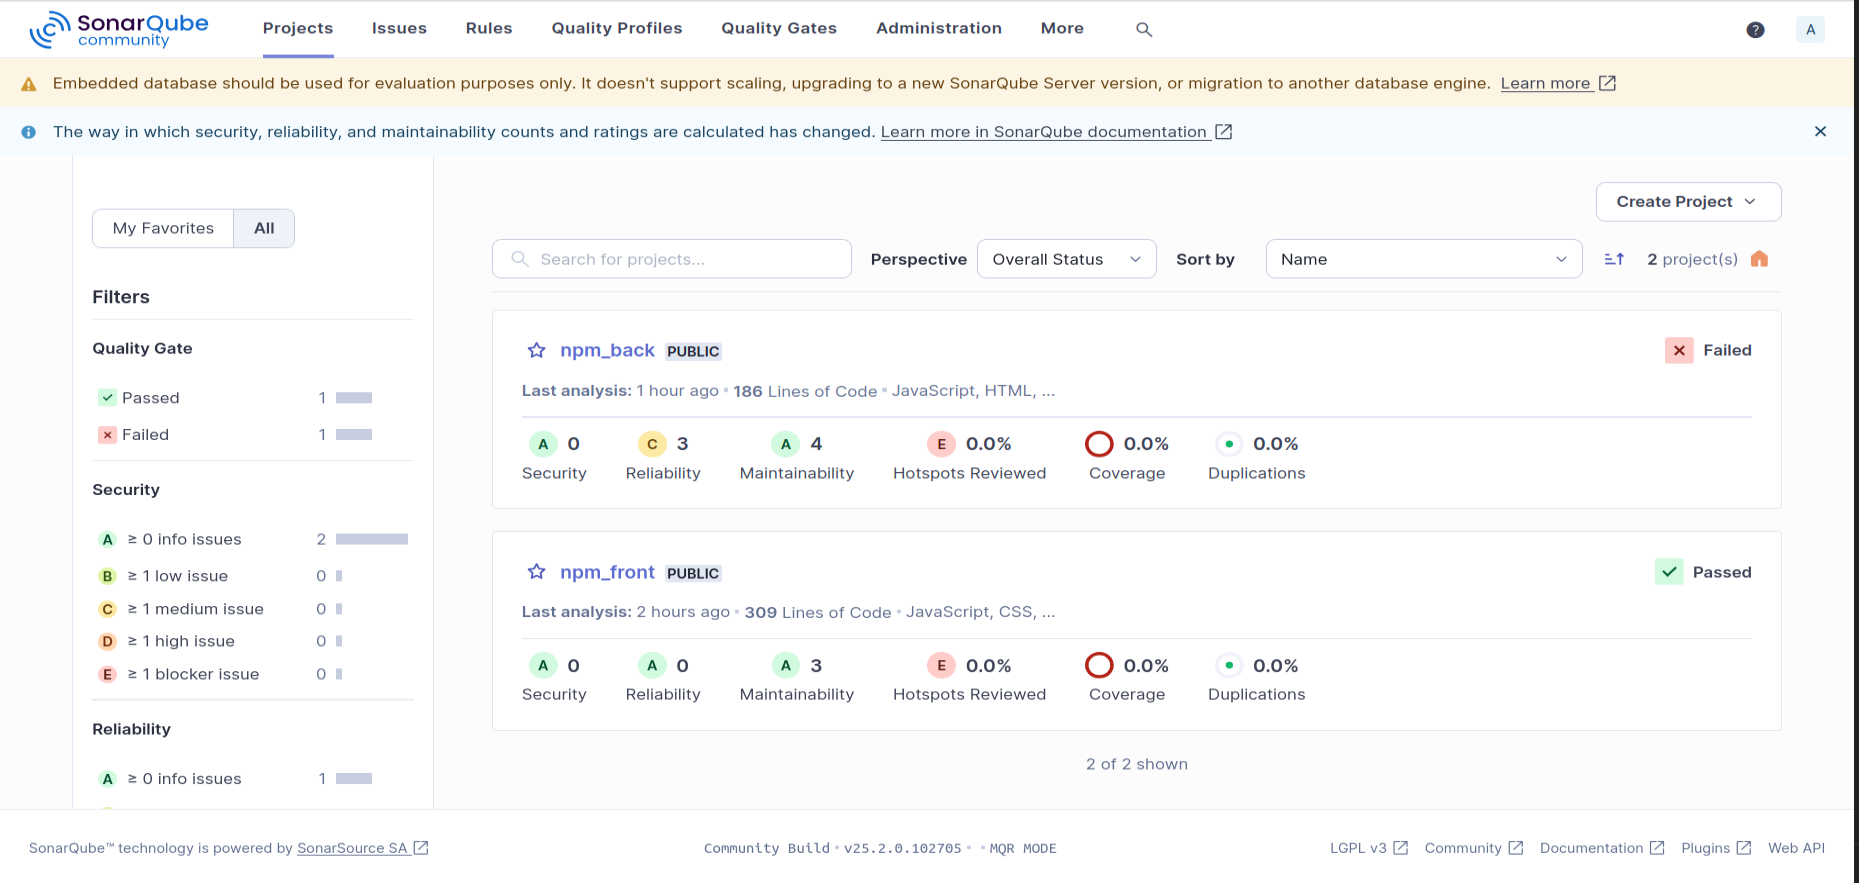Click the warning triangle icon in database banner
Viewport: 1859px width, 883px height.
coord(29,84)
